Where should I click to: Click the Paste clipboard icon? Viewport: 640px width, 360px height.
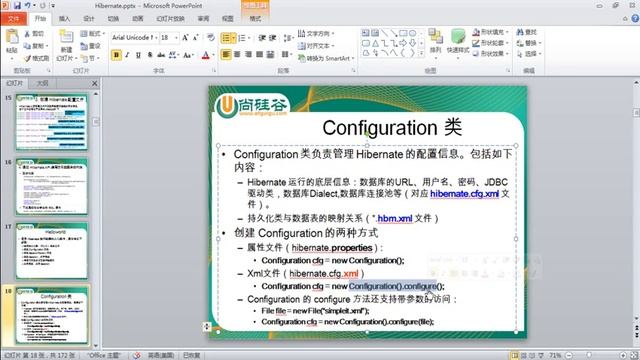(12, 37)
